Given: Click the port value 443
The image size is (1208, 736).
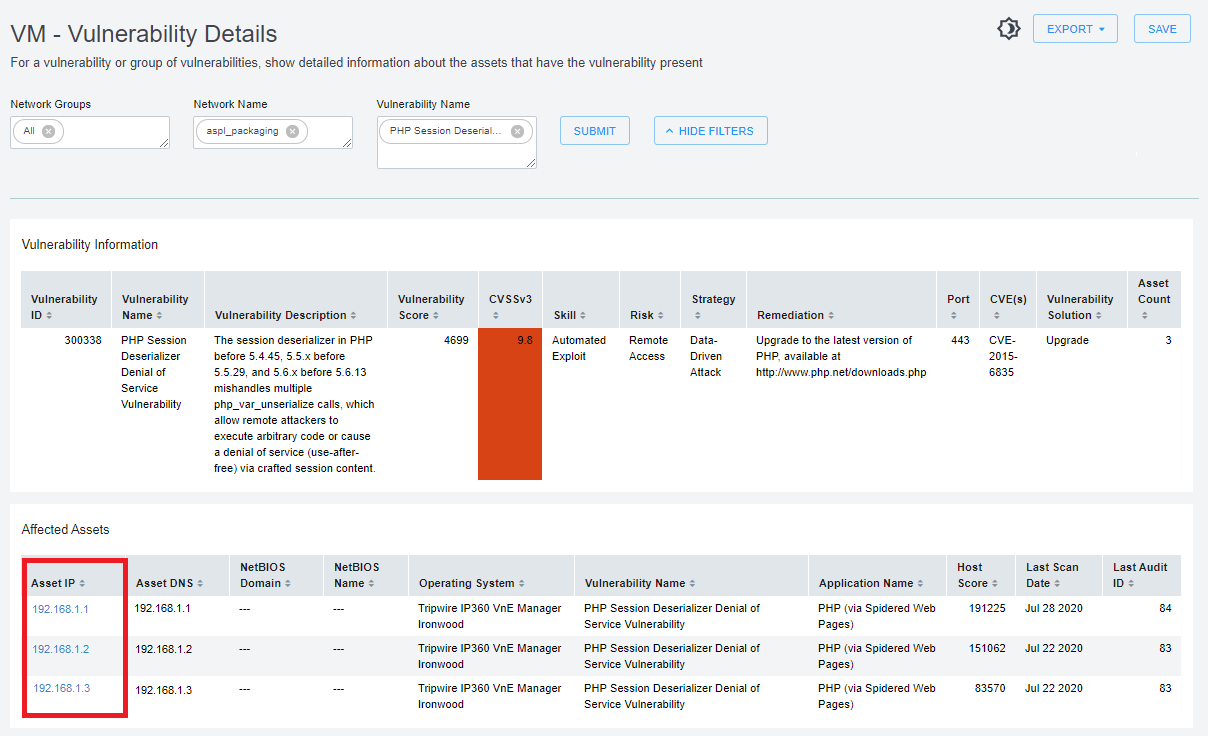Looking at the screenshot, I should tap(960, 340).
